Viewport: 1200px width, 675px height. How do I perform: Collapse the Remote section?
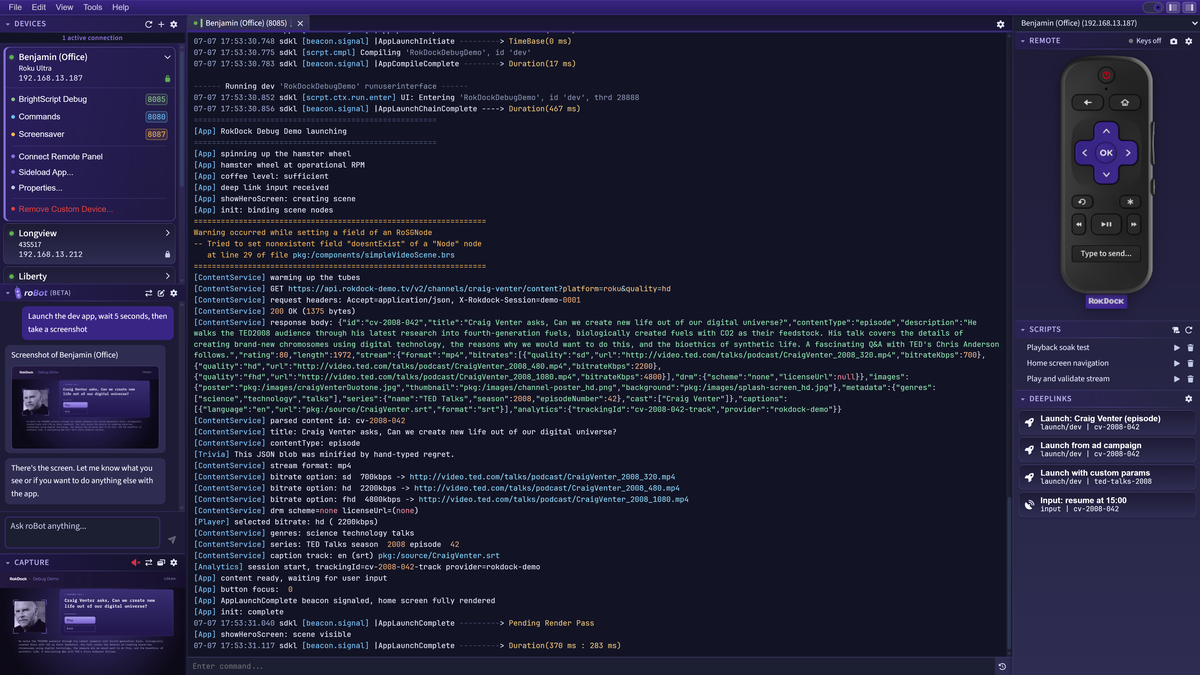coord(1022,41)
